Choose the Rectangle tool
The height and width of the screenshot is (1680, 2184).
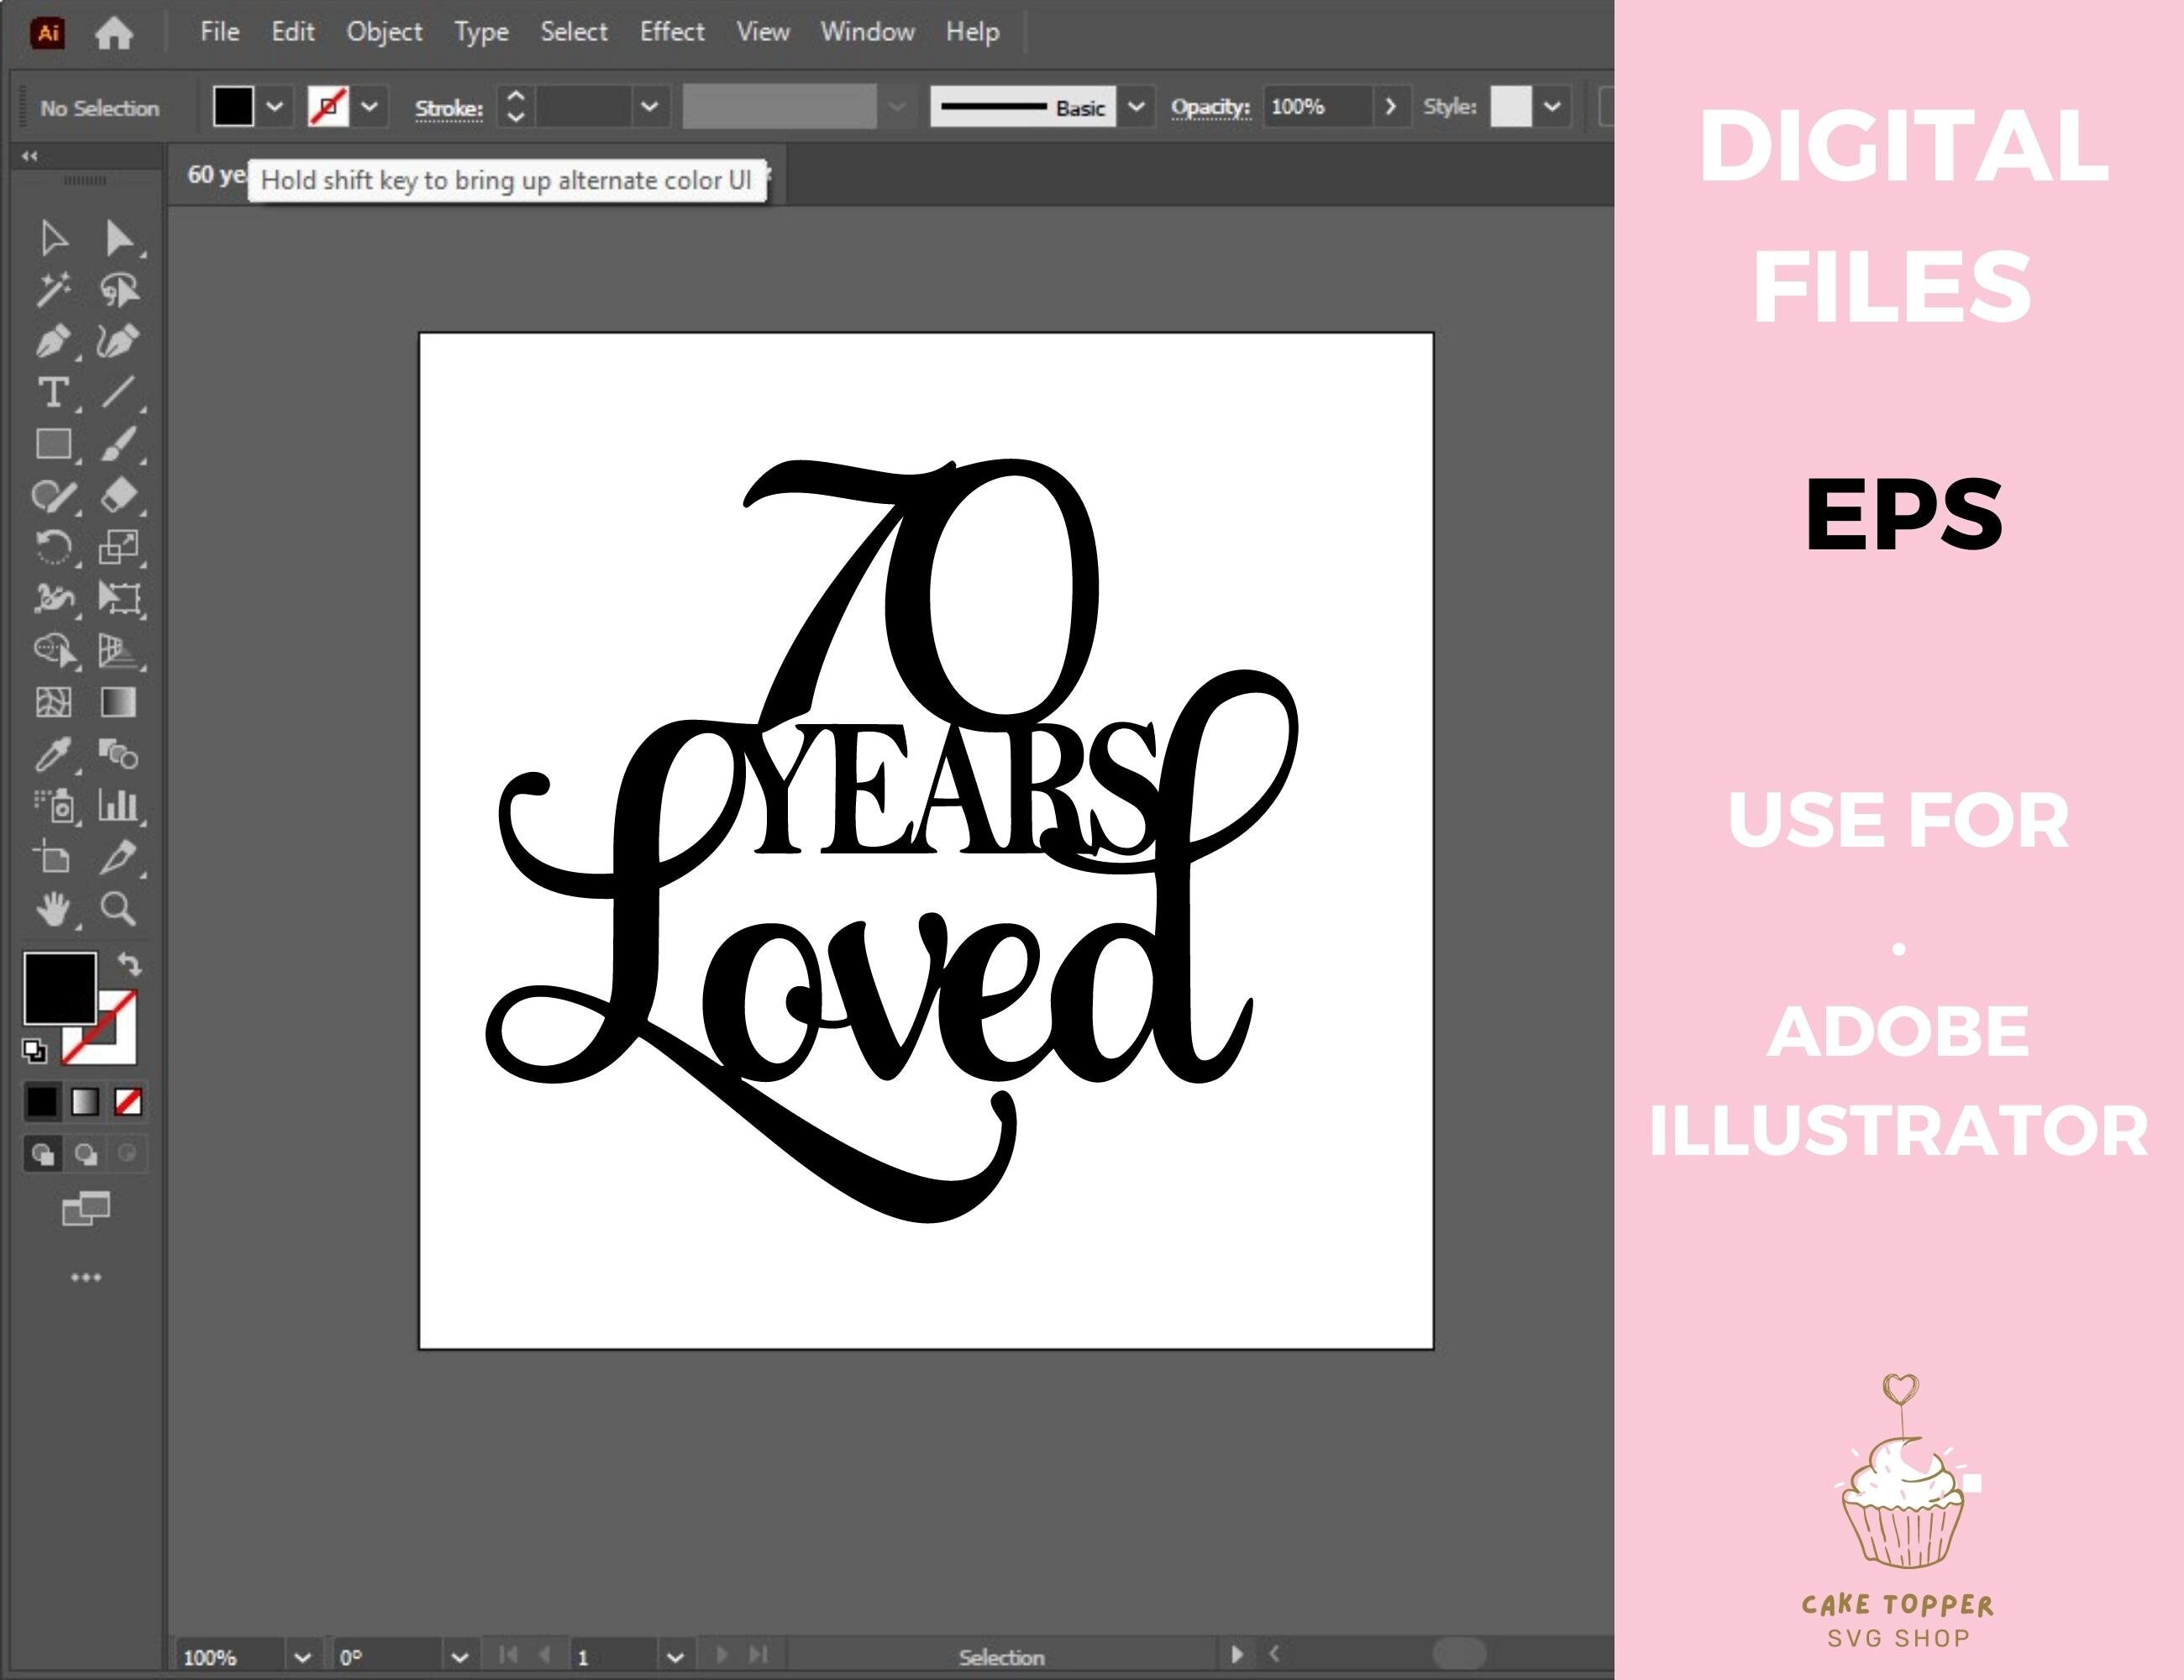(x=53, y=443)
